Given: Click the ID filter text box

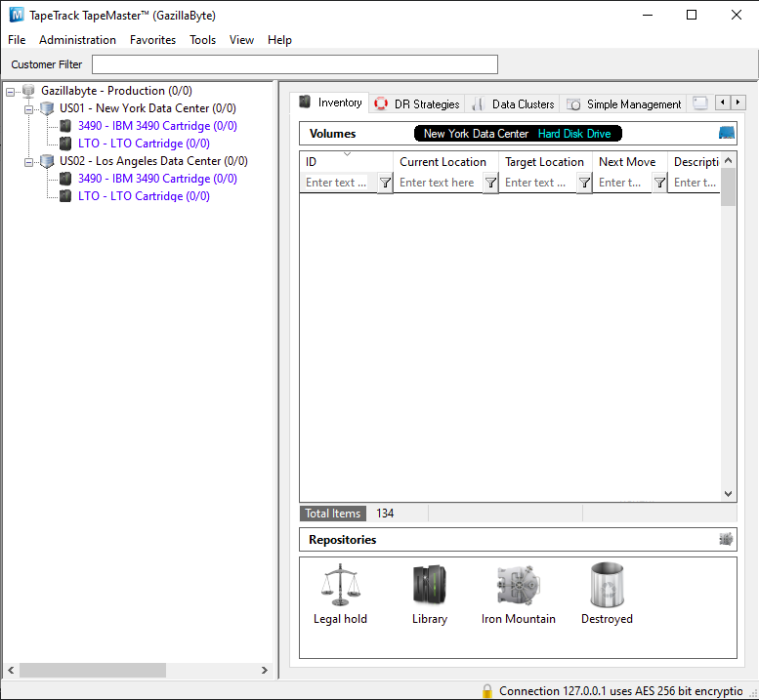Looking at the screenshot, I should [x=339, y=183].
